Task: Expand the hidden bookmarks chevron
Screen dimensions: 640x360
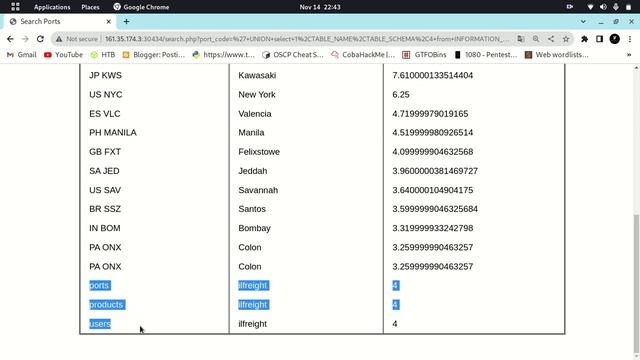Action: [x=629, y=55]
